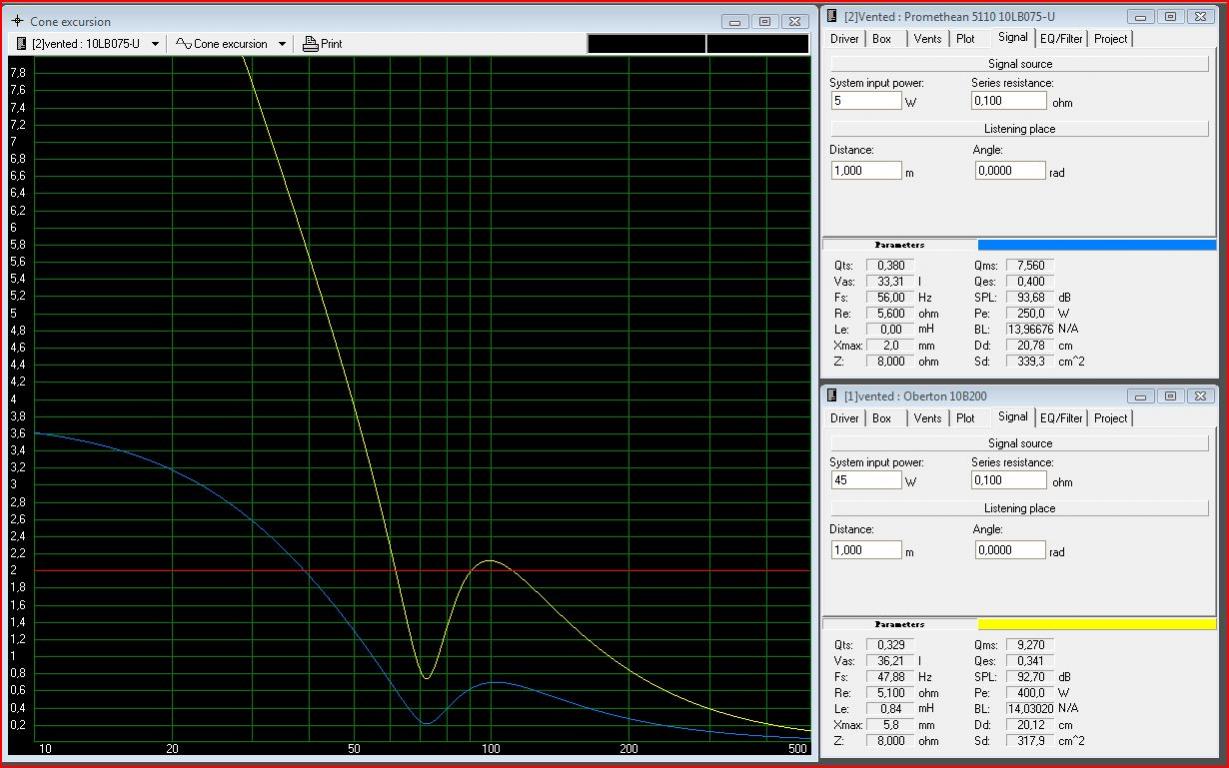Image resolution: width=1229 pixels, height=768 pixels.
Task: Close the Oberton 10B200 project window
Action: point(1200,396)
